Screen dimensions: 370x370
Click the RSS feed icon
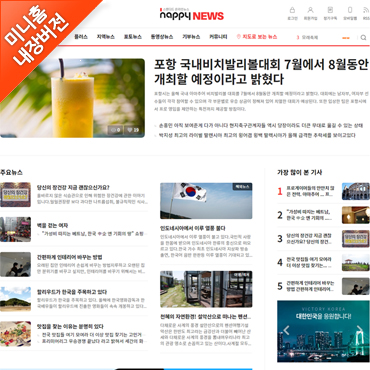(366, 10)
